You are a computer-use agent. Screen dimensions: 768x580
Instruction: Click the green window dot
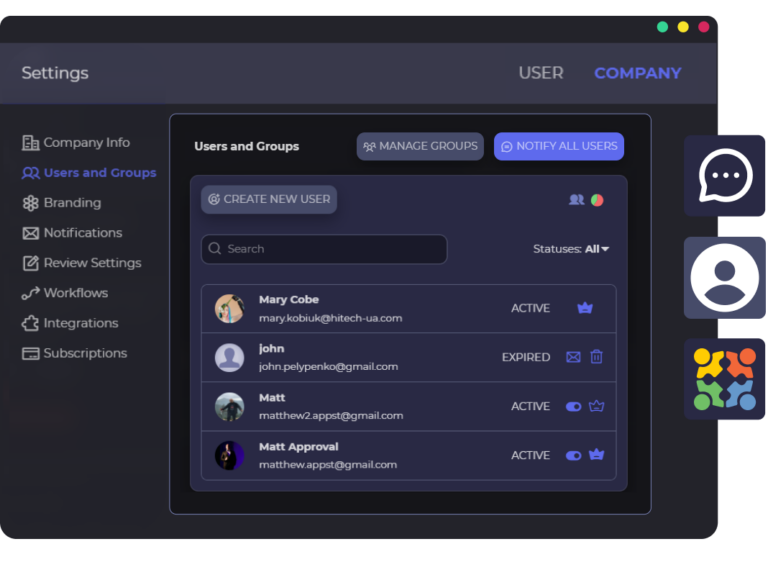pyautogui.click(x=662, y=27)
